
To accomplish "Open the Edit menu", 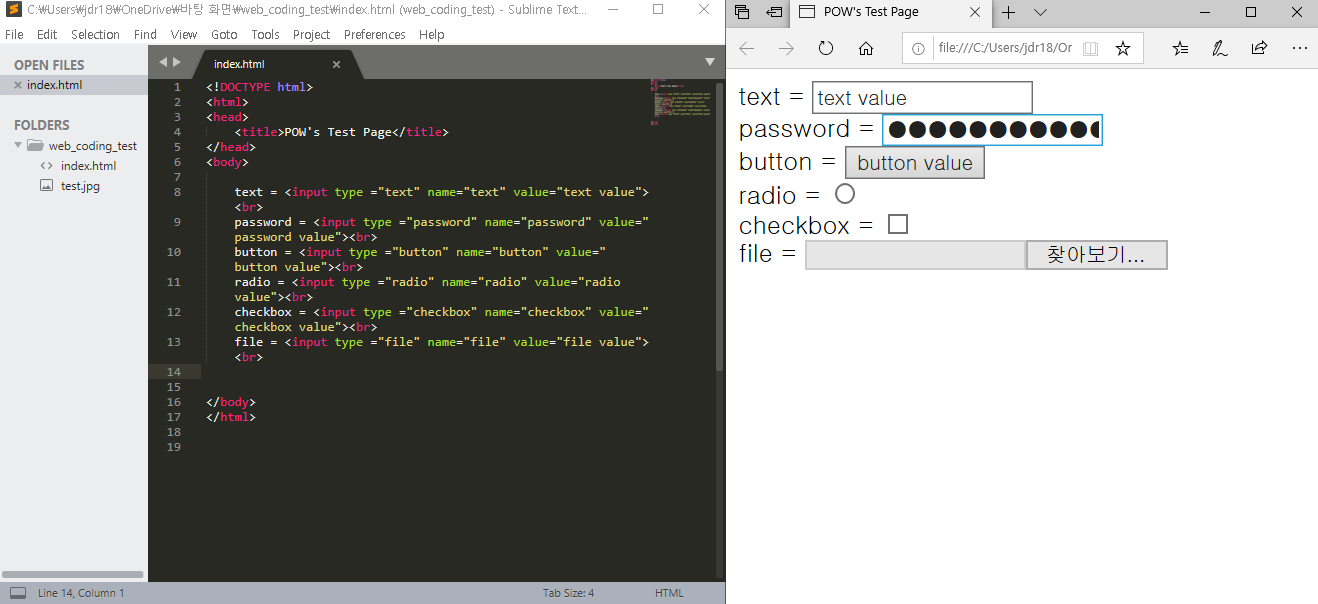I will (x=47, y=34).
